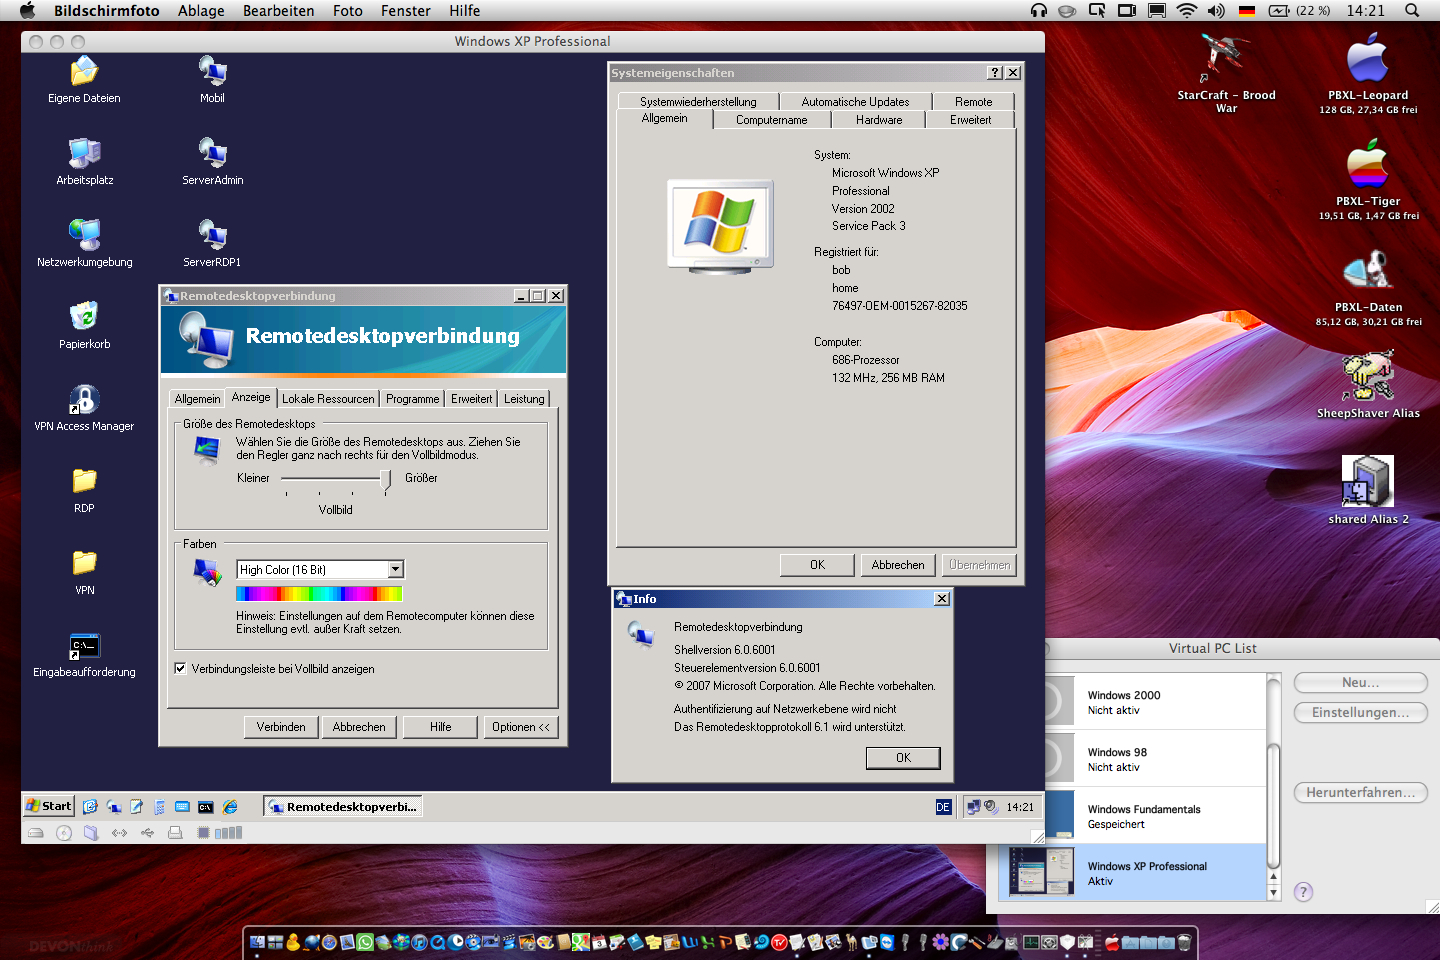Open the Systemwiederherstellung tab

698,102
